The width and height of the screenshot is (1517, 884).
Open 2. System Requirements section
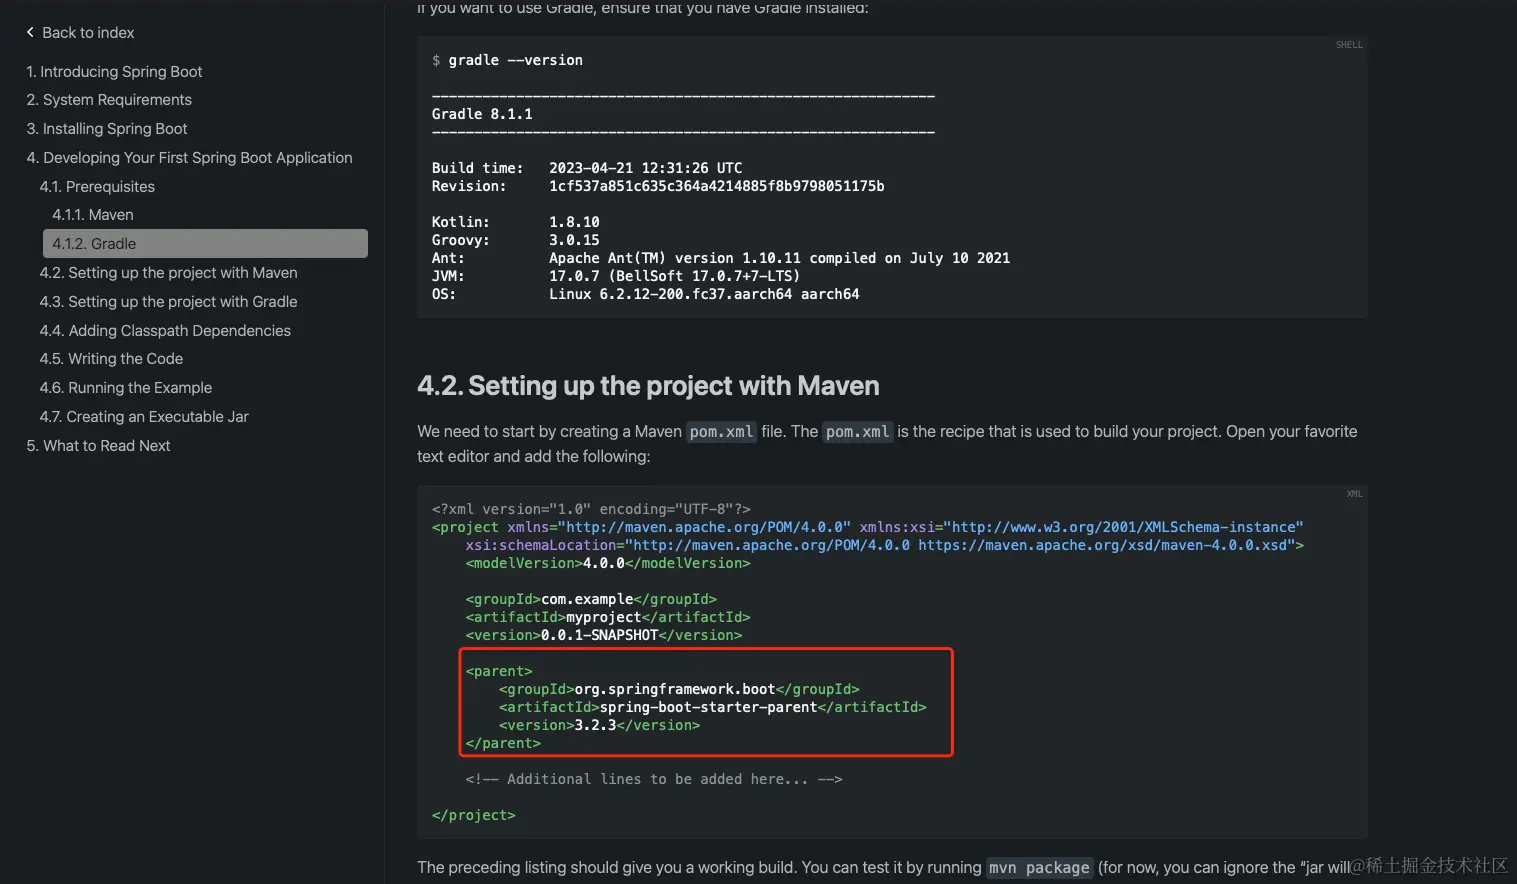[109, 100]
